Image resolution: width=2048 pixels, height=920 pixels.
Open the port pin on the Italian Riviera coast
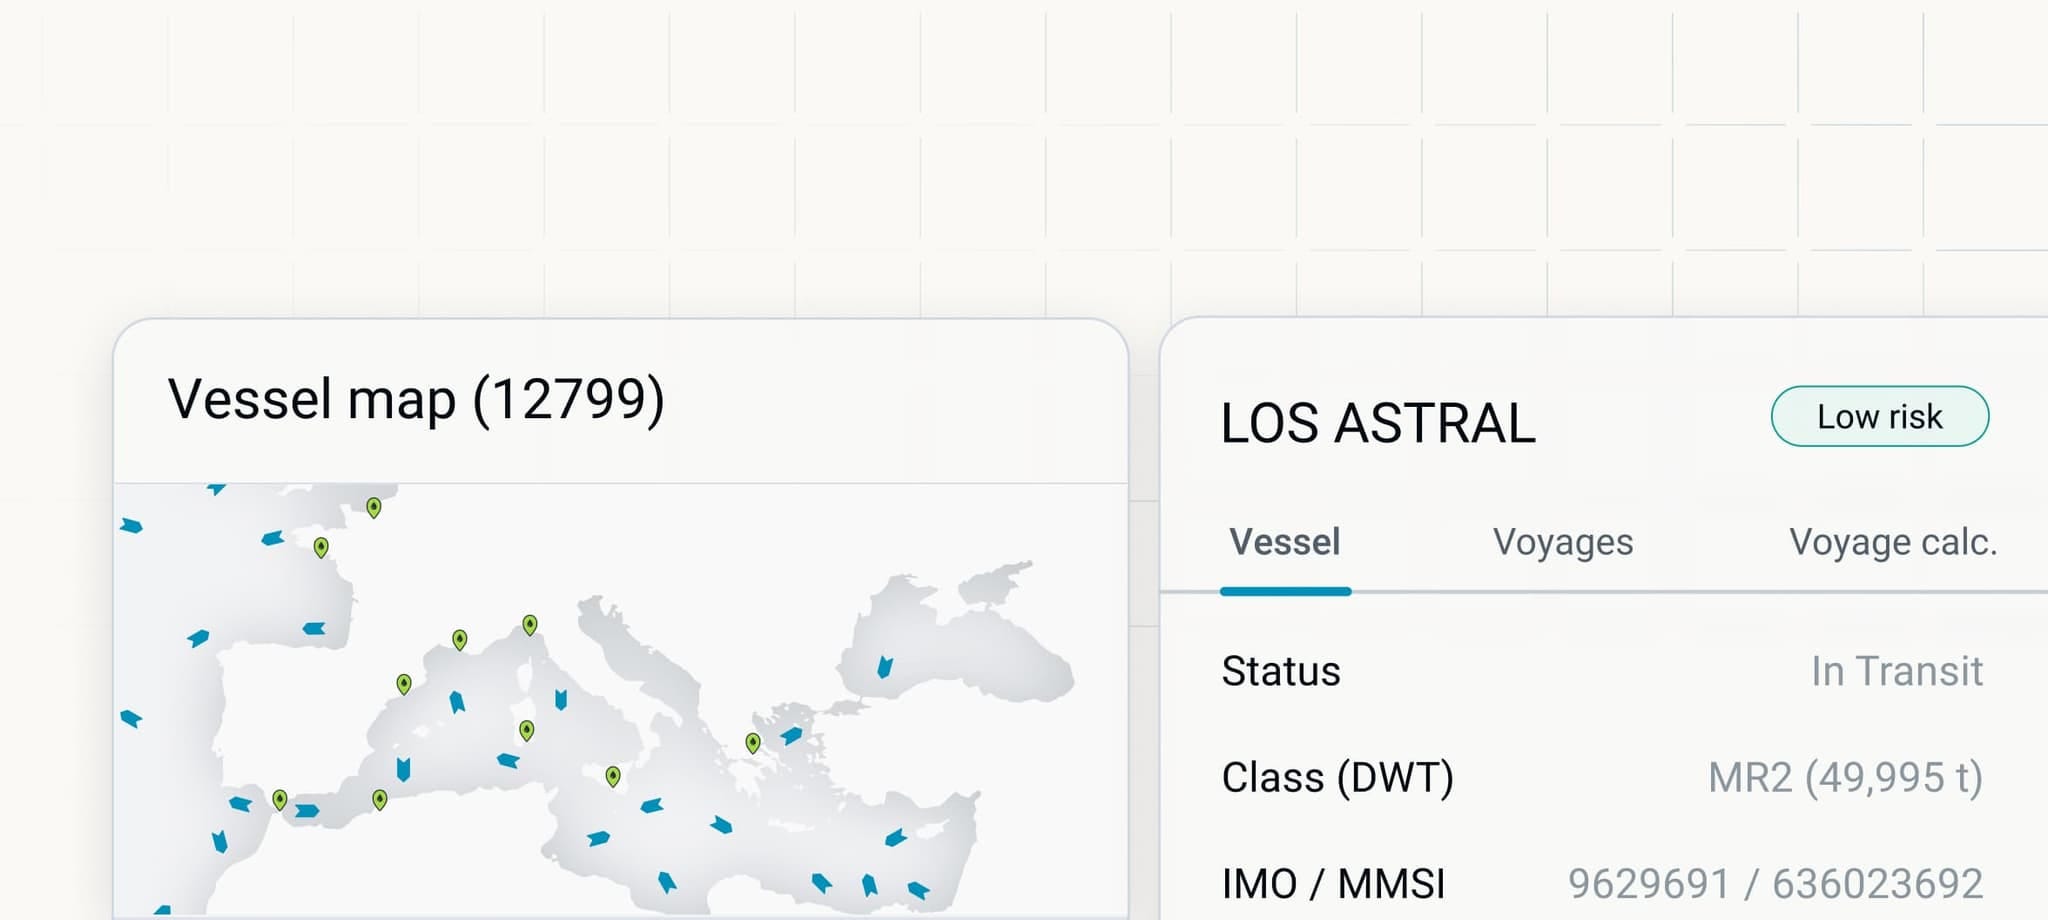530,625
